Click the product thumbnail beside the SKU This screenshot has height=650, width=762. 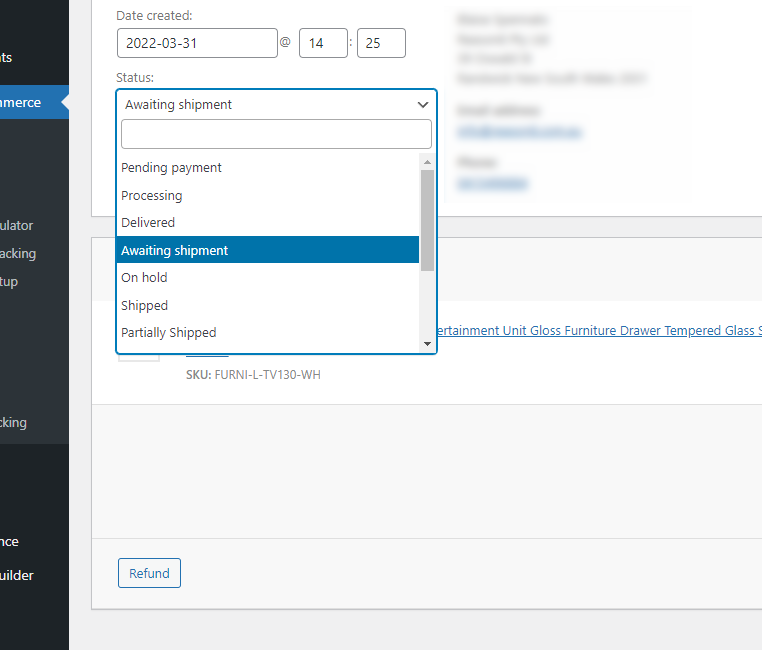click(x=138, y=358)
